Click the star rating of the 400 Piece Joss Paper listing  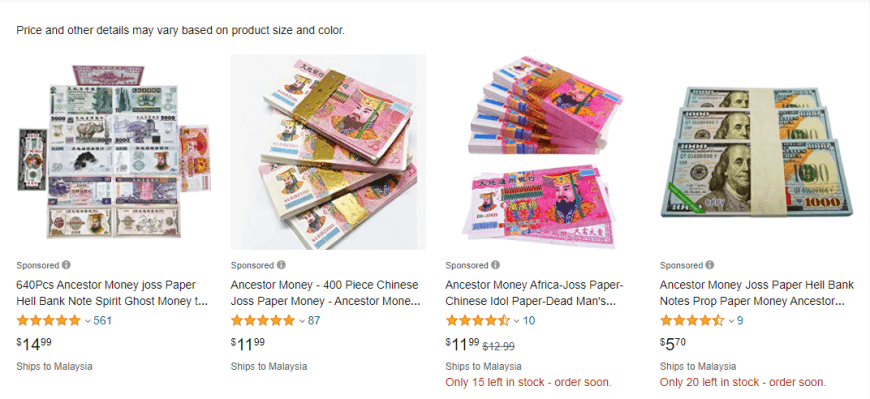pyautogui.click(x=263, y=320)
